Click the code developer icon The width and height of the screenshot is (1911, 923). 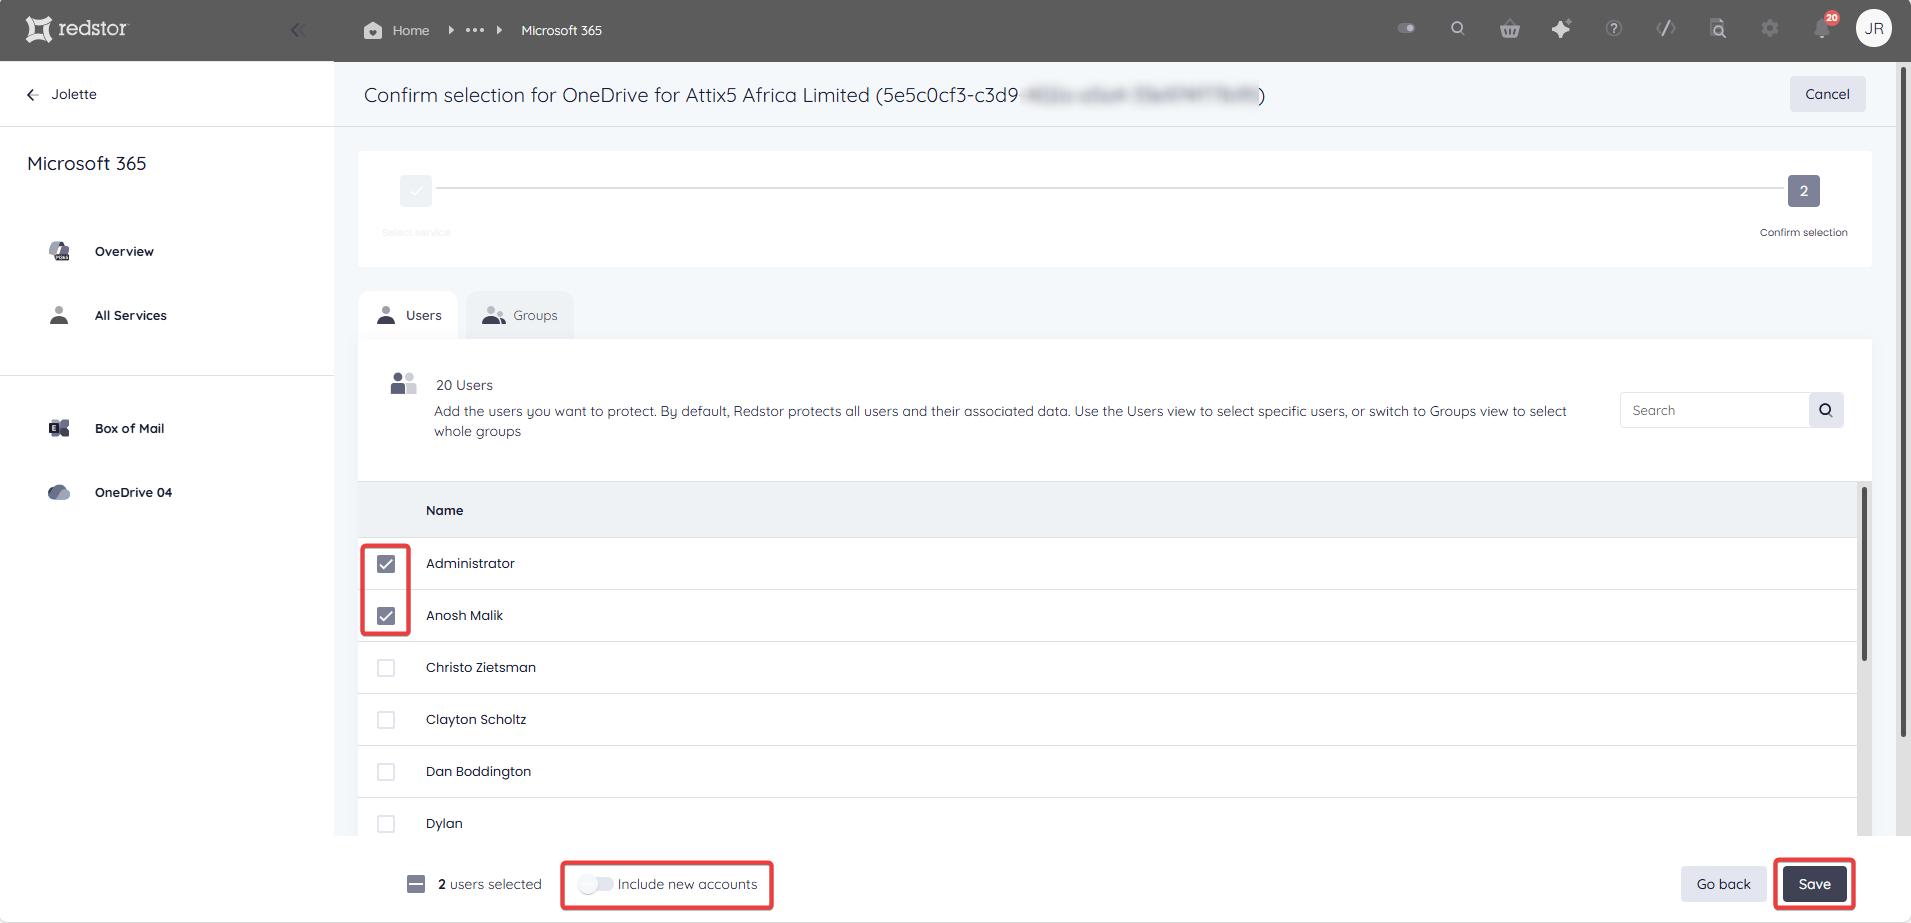click(1666, 28)
